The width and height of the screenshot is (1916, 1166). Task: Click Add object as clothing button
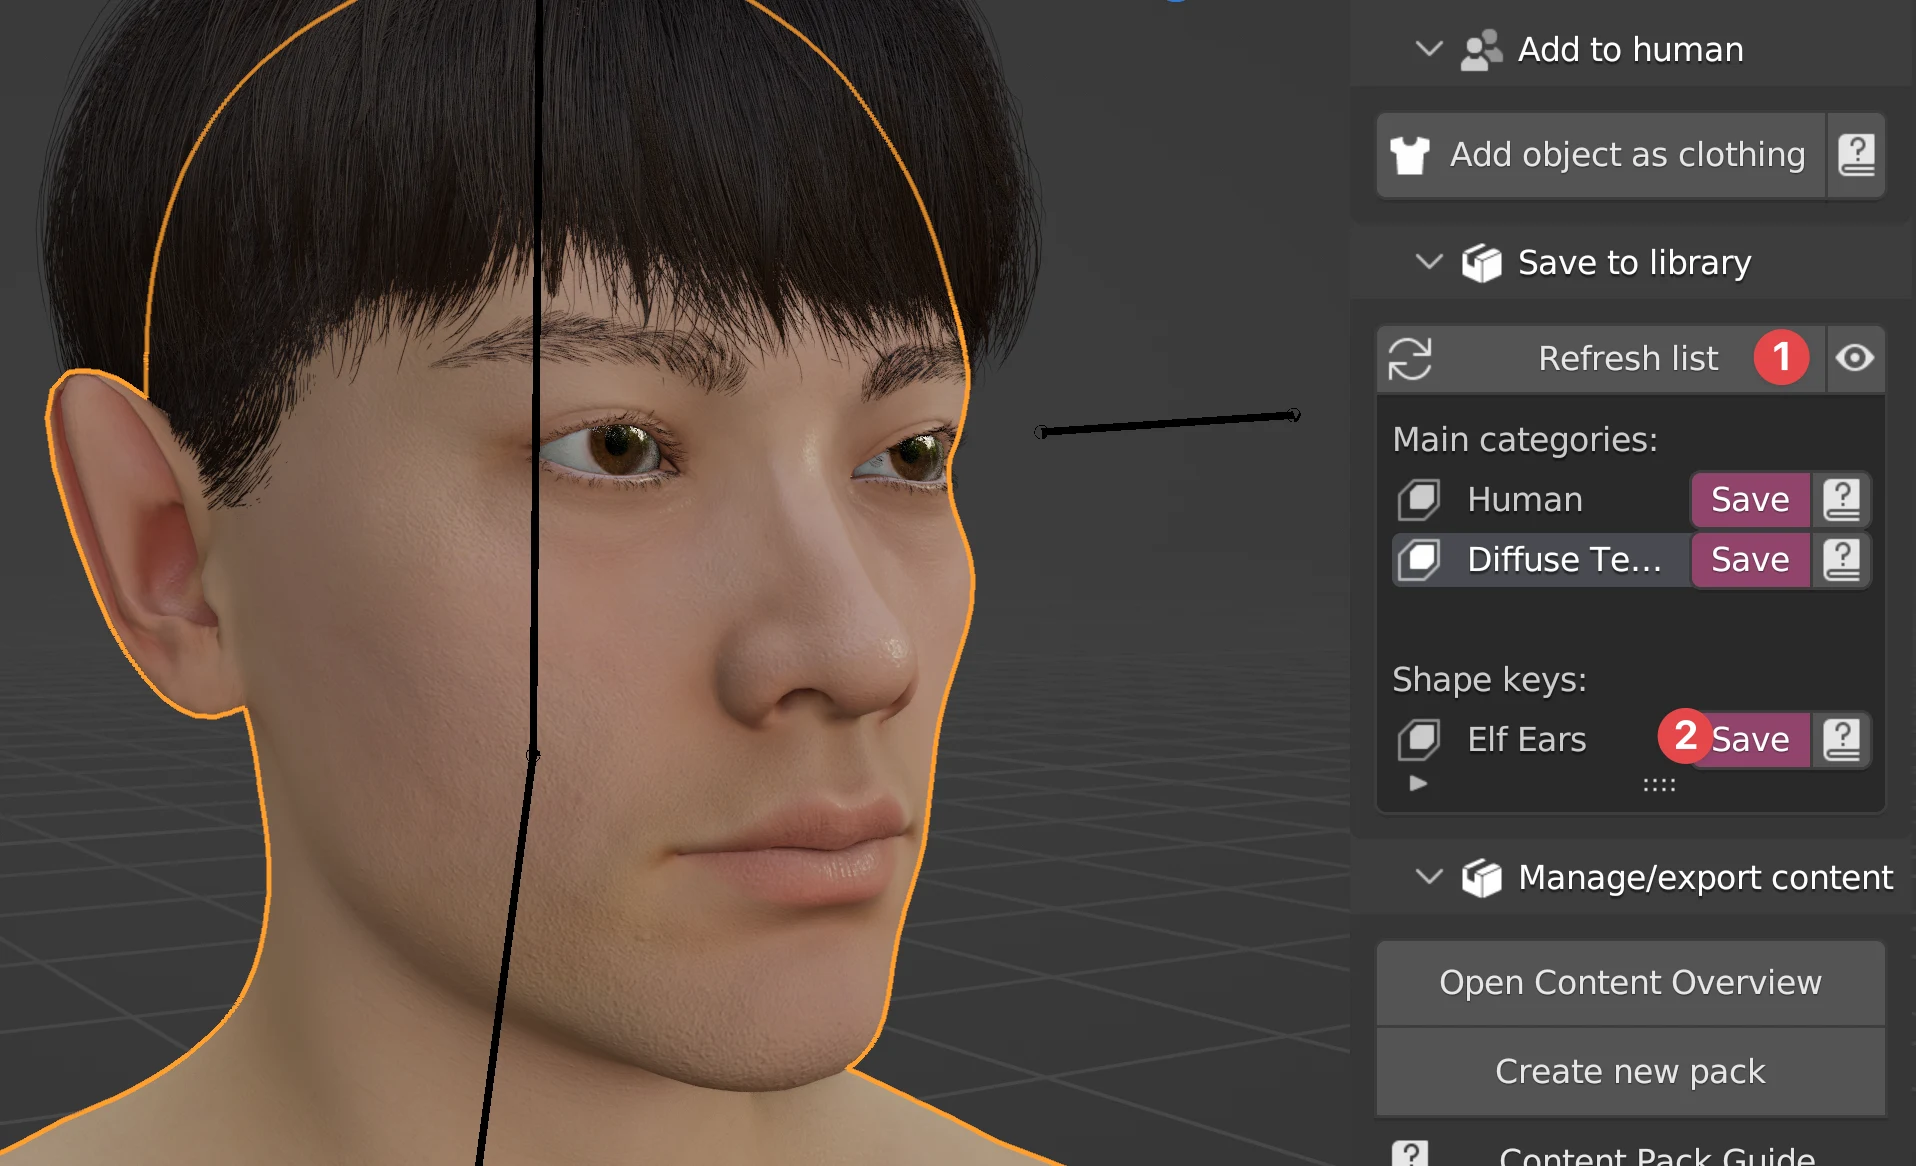(1601, 155)
